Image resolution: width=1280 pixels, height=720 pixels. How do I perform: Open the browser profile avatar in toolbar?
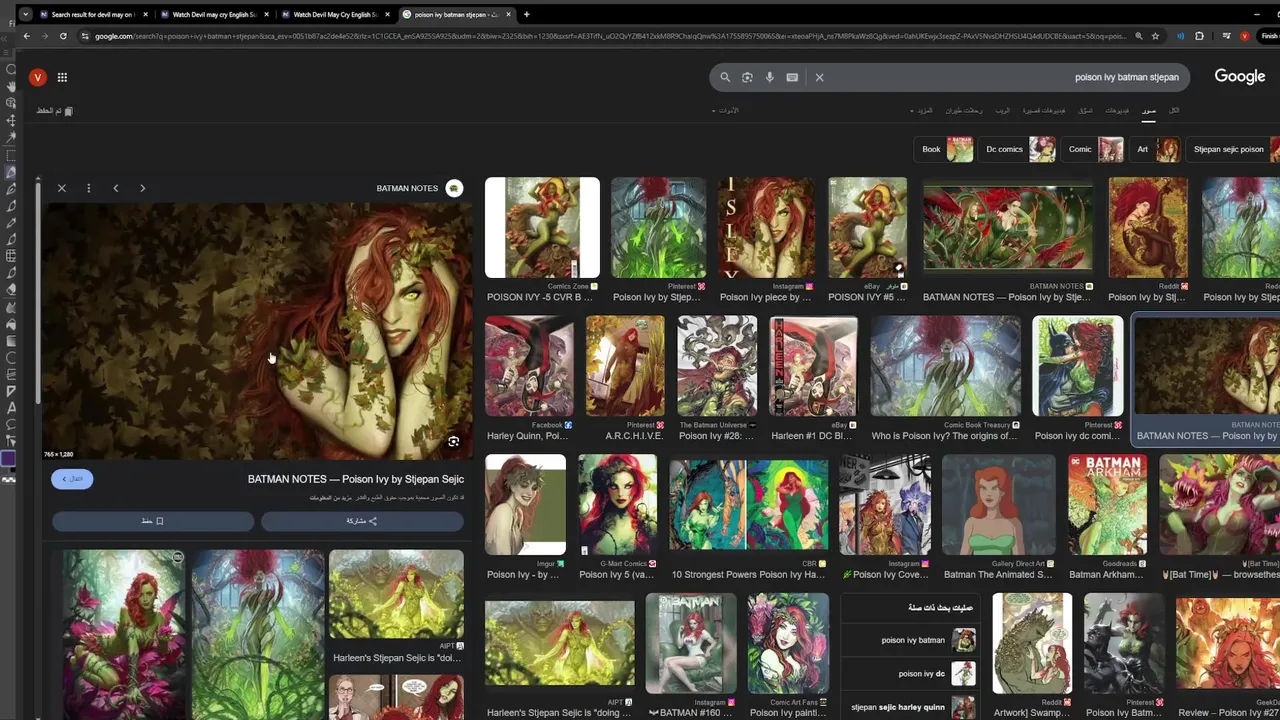pos(1245,36)
